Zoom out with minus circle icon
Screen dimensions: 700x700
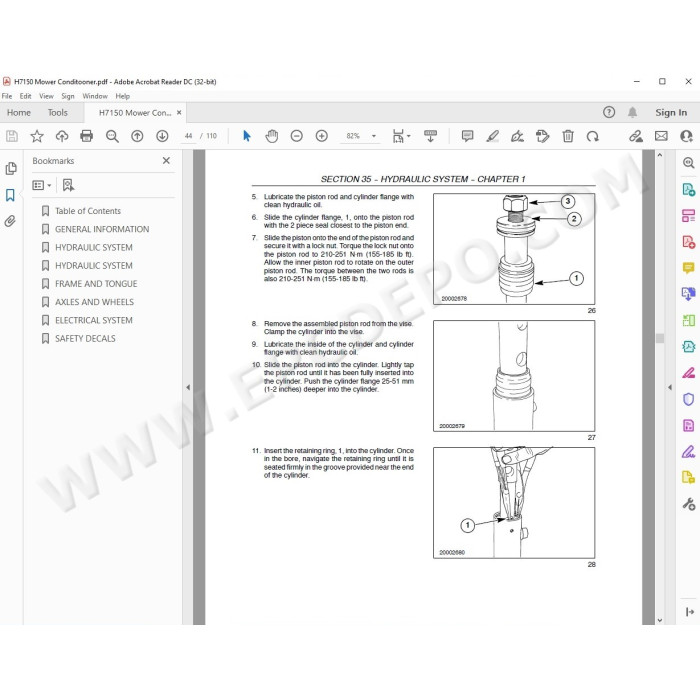[296, 136]
